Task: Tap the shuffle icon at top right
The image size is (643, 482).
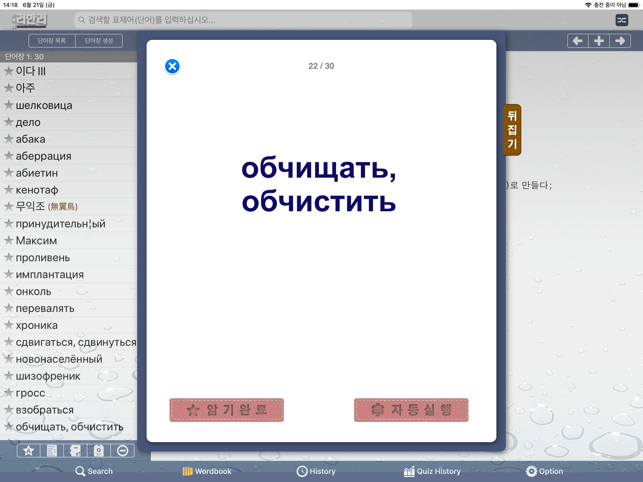Action: point(622,20)
